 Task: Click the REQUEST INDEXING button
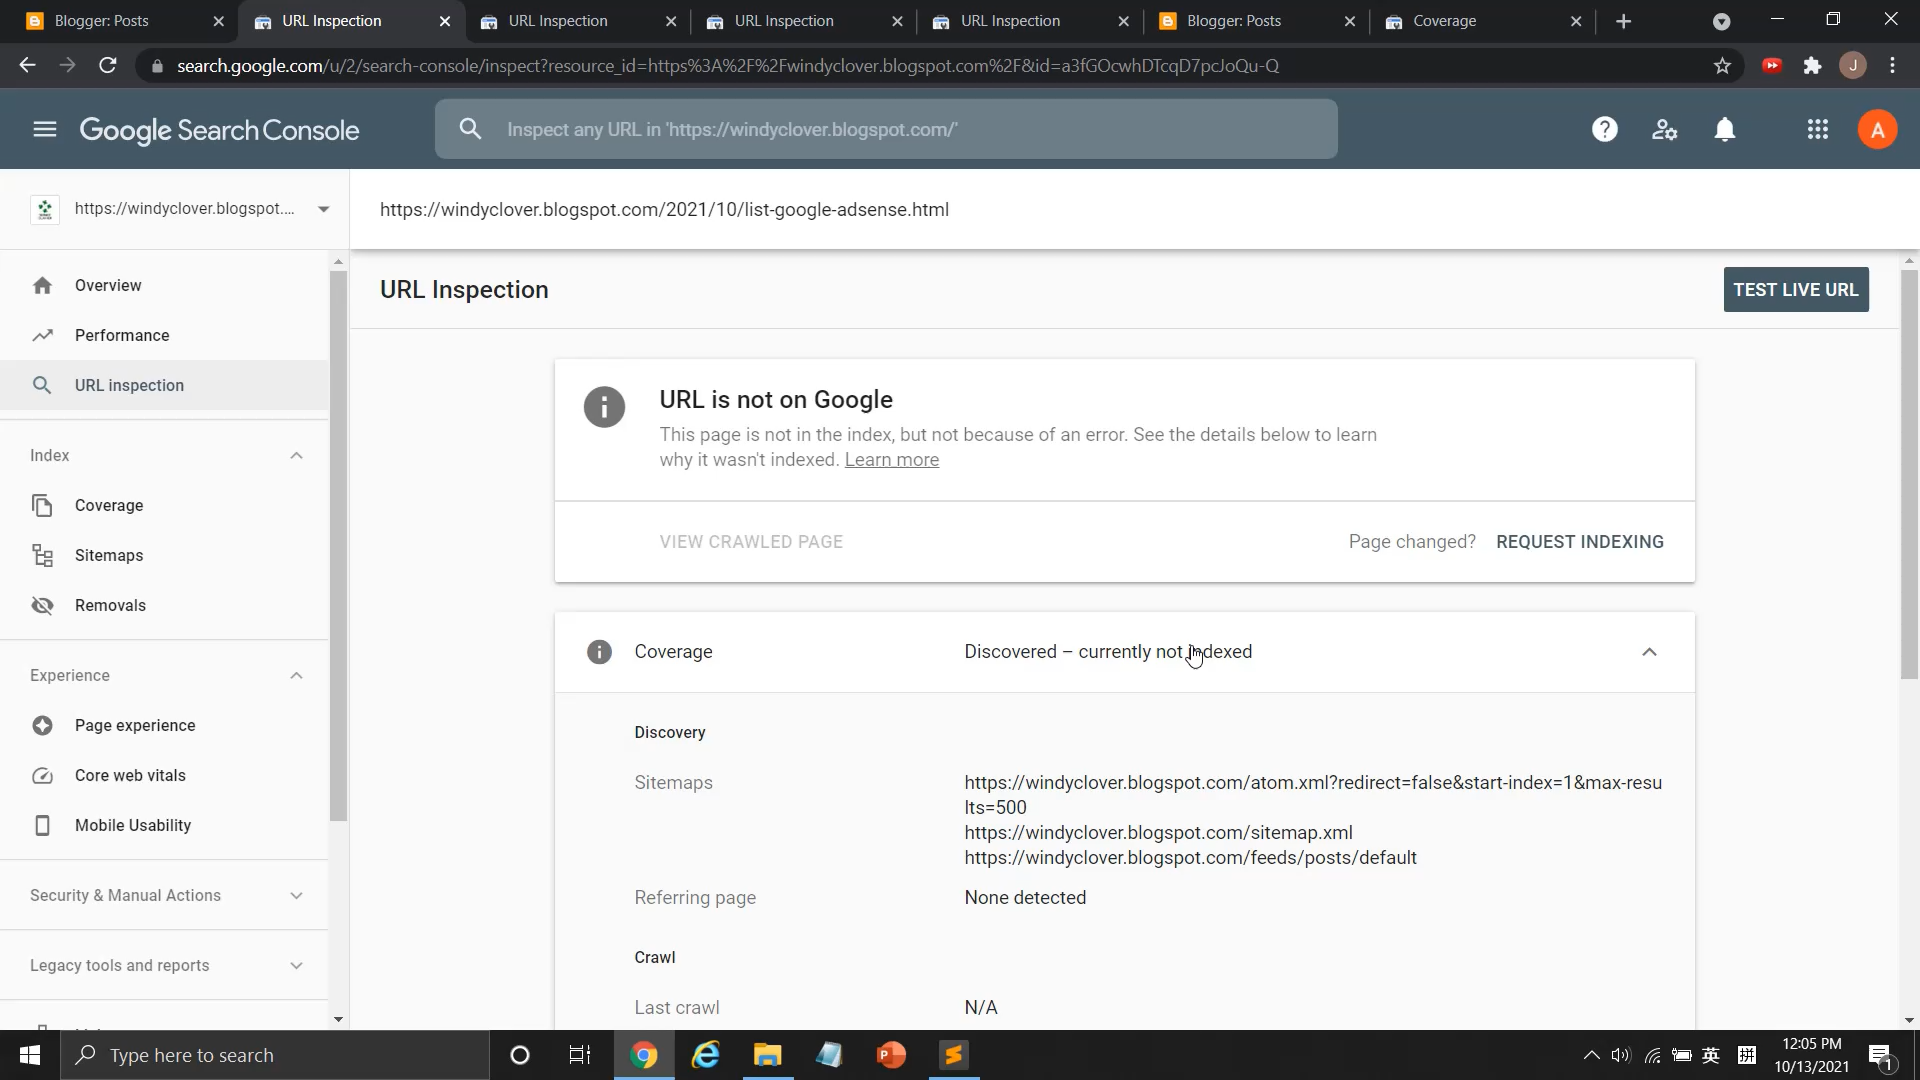tap(1580, 541)
